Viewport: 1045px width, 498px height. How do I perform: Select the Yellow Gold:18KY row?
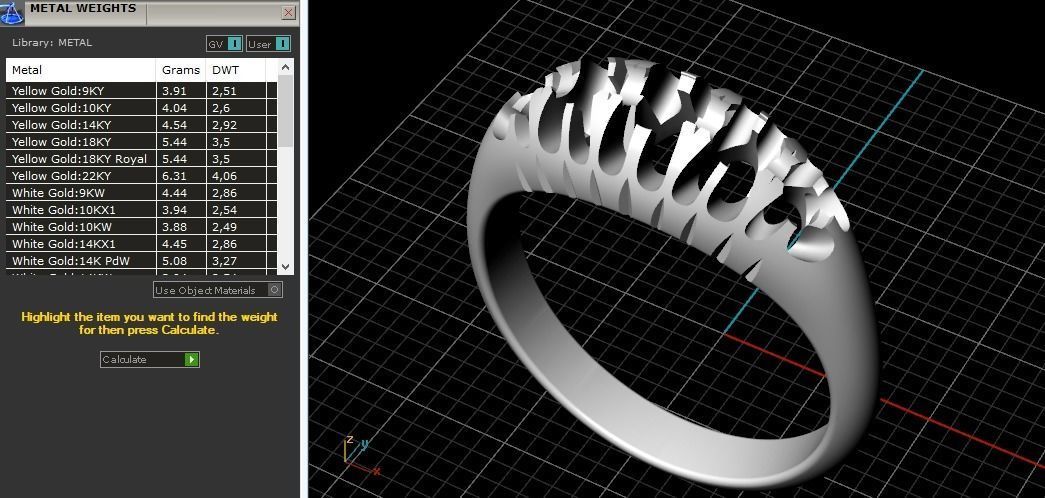[x=141, y=142]
